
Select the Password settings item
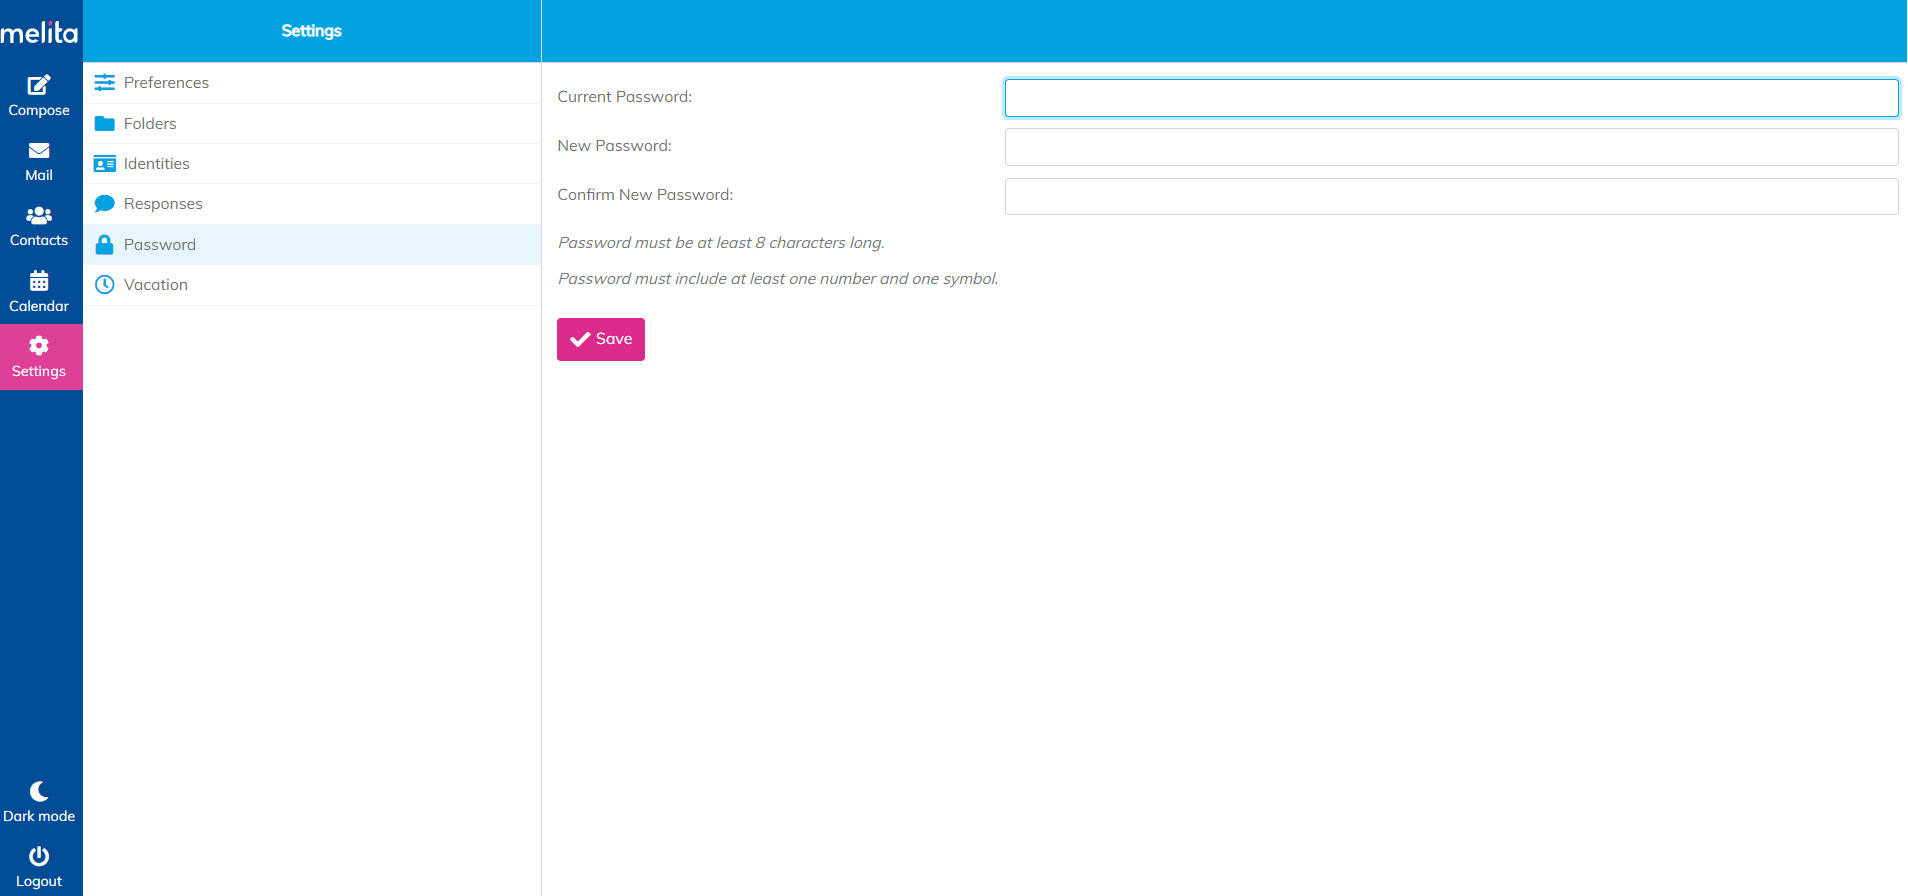[x=160, y=245]
